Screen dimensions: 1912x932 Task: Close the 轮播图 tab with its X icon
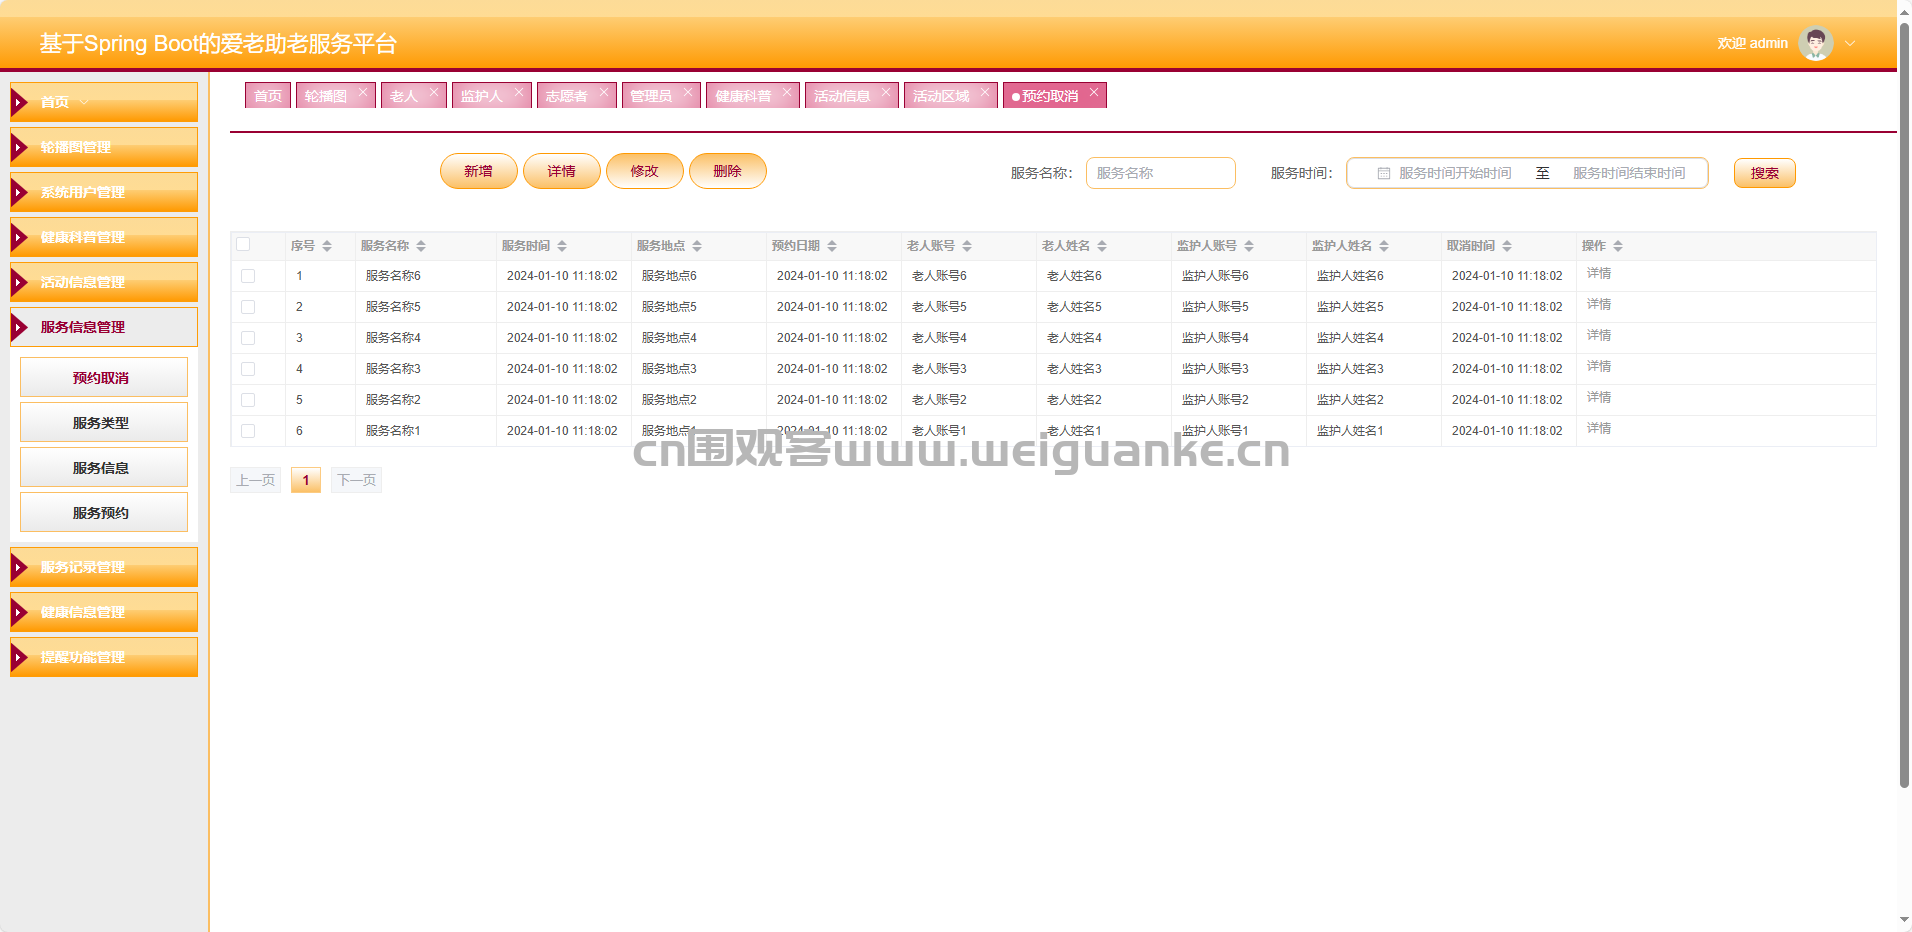[363, 92]
